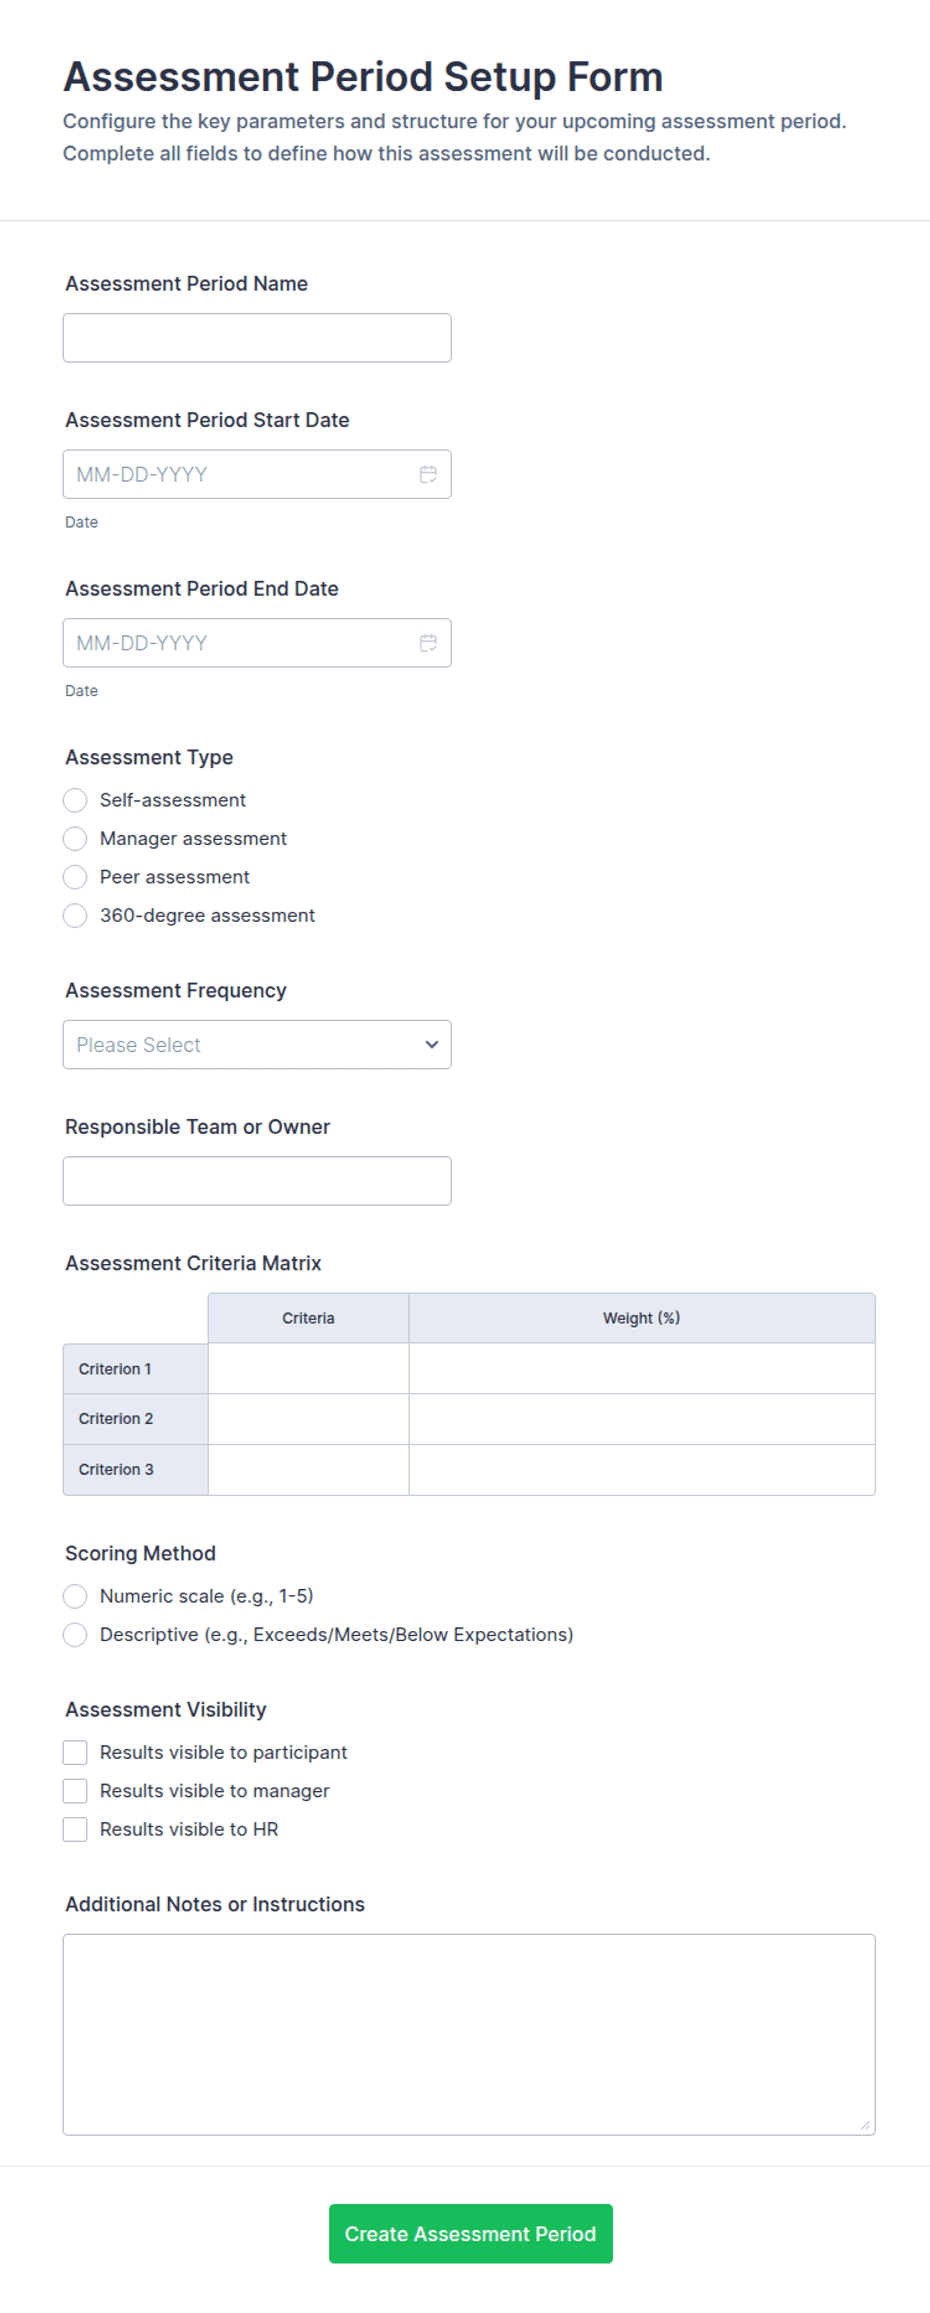Select Peer assessment radio button
This screenshot has height=2313, width=930.
(x=75, y=877)
